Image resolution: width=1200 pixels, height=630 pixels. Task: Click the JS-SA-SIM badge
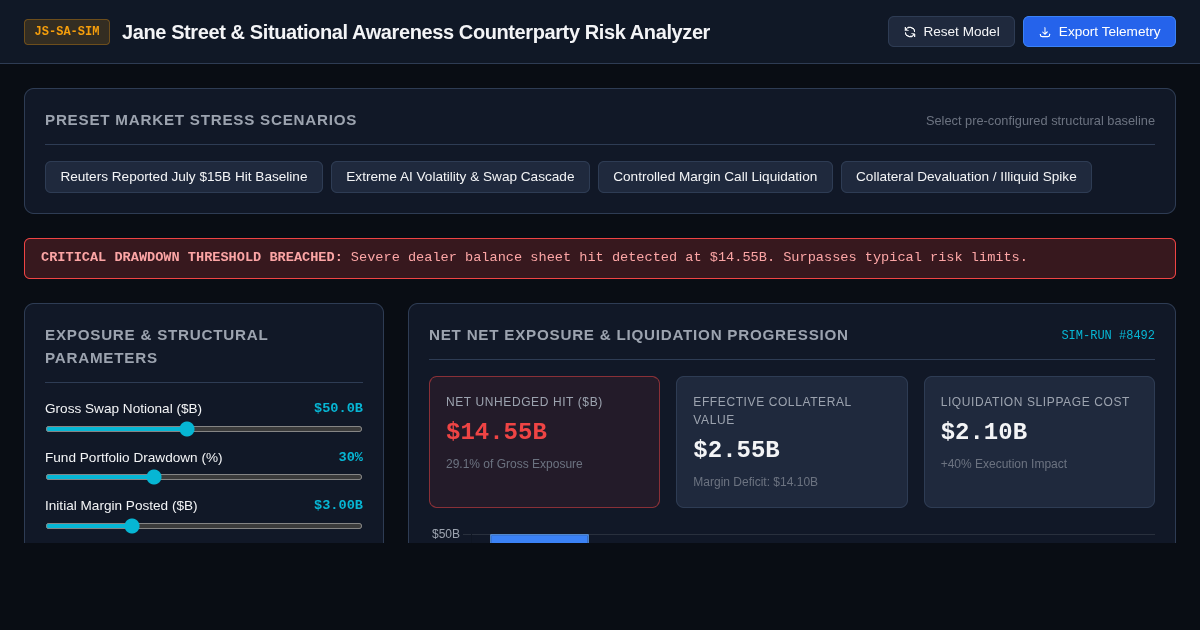(x=67, y=32)
